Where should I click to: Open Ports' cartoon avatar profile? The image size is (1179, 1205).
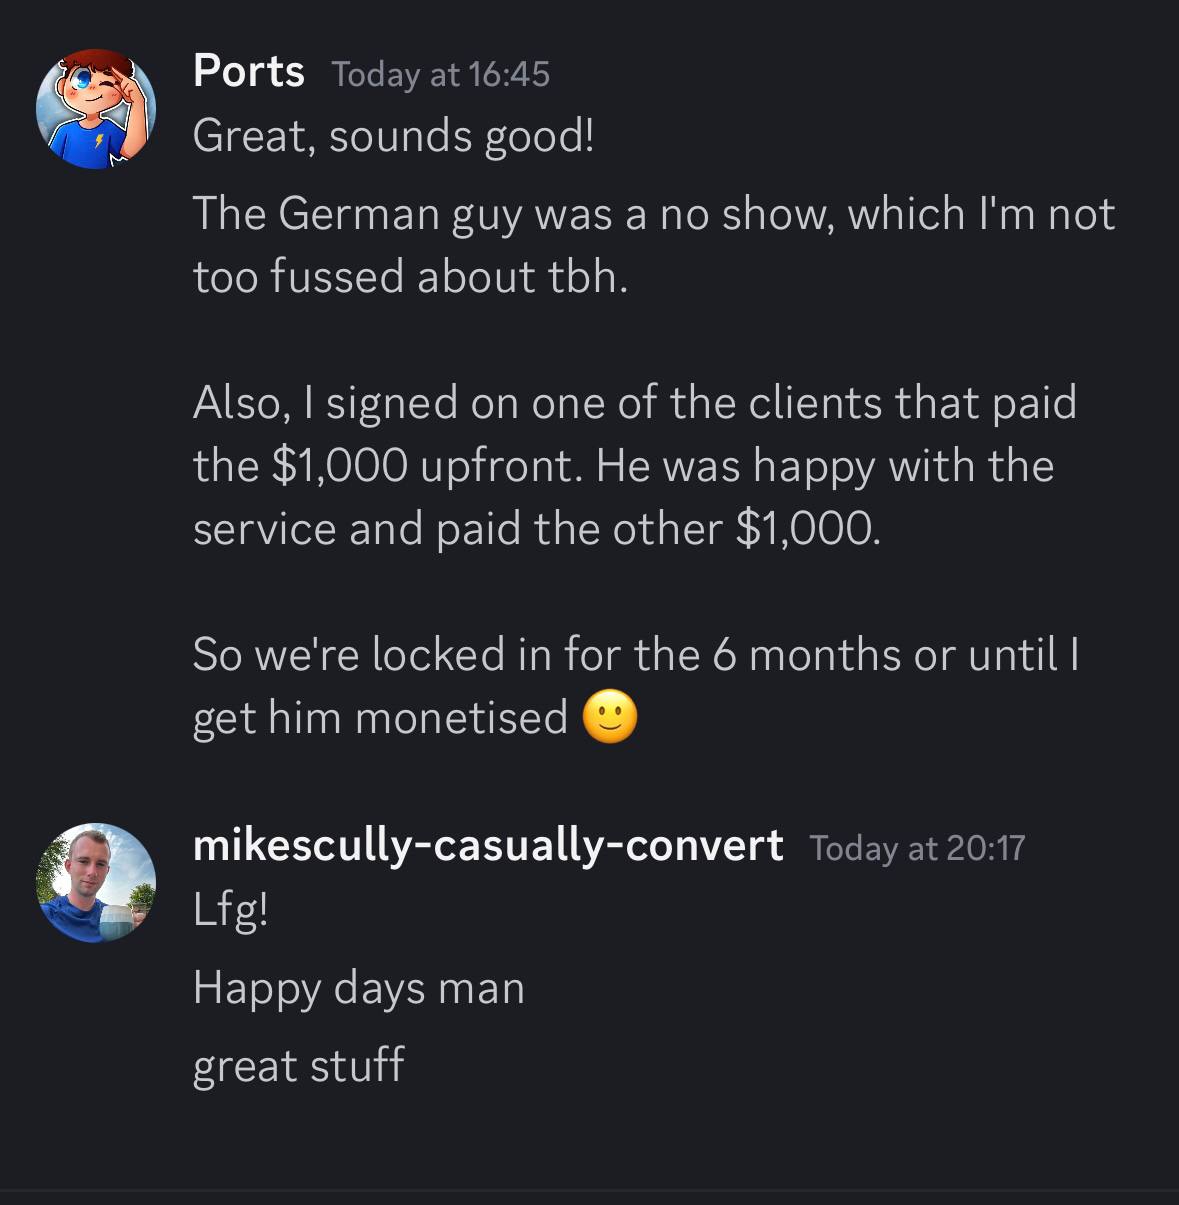tap(96, 109)
